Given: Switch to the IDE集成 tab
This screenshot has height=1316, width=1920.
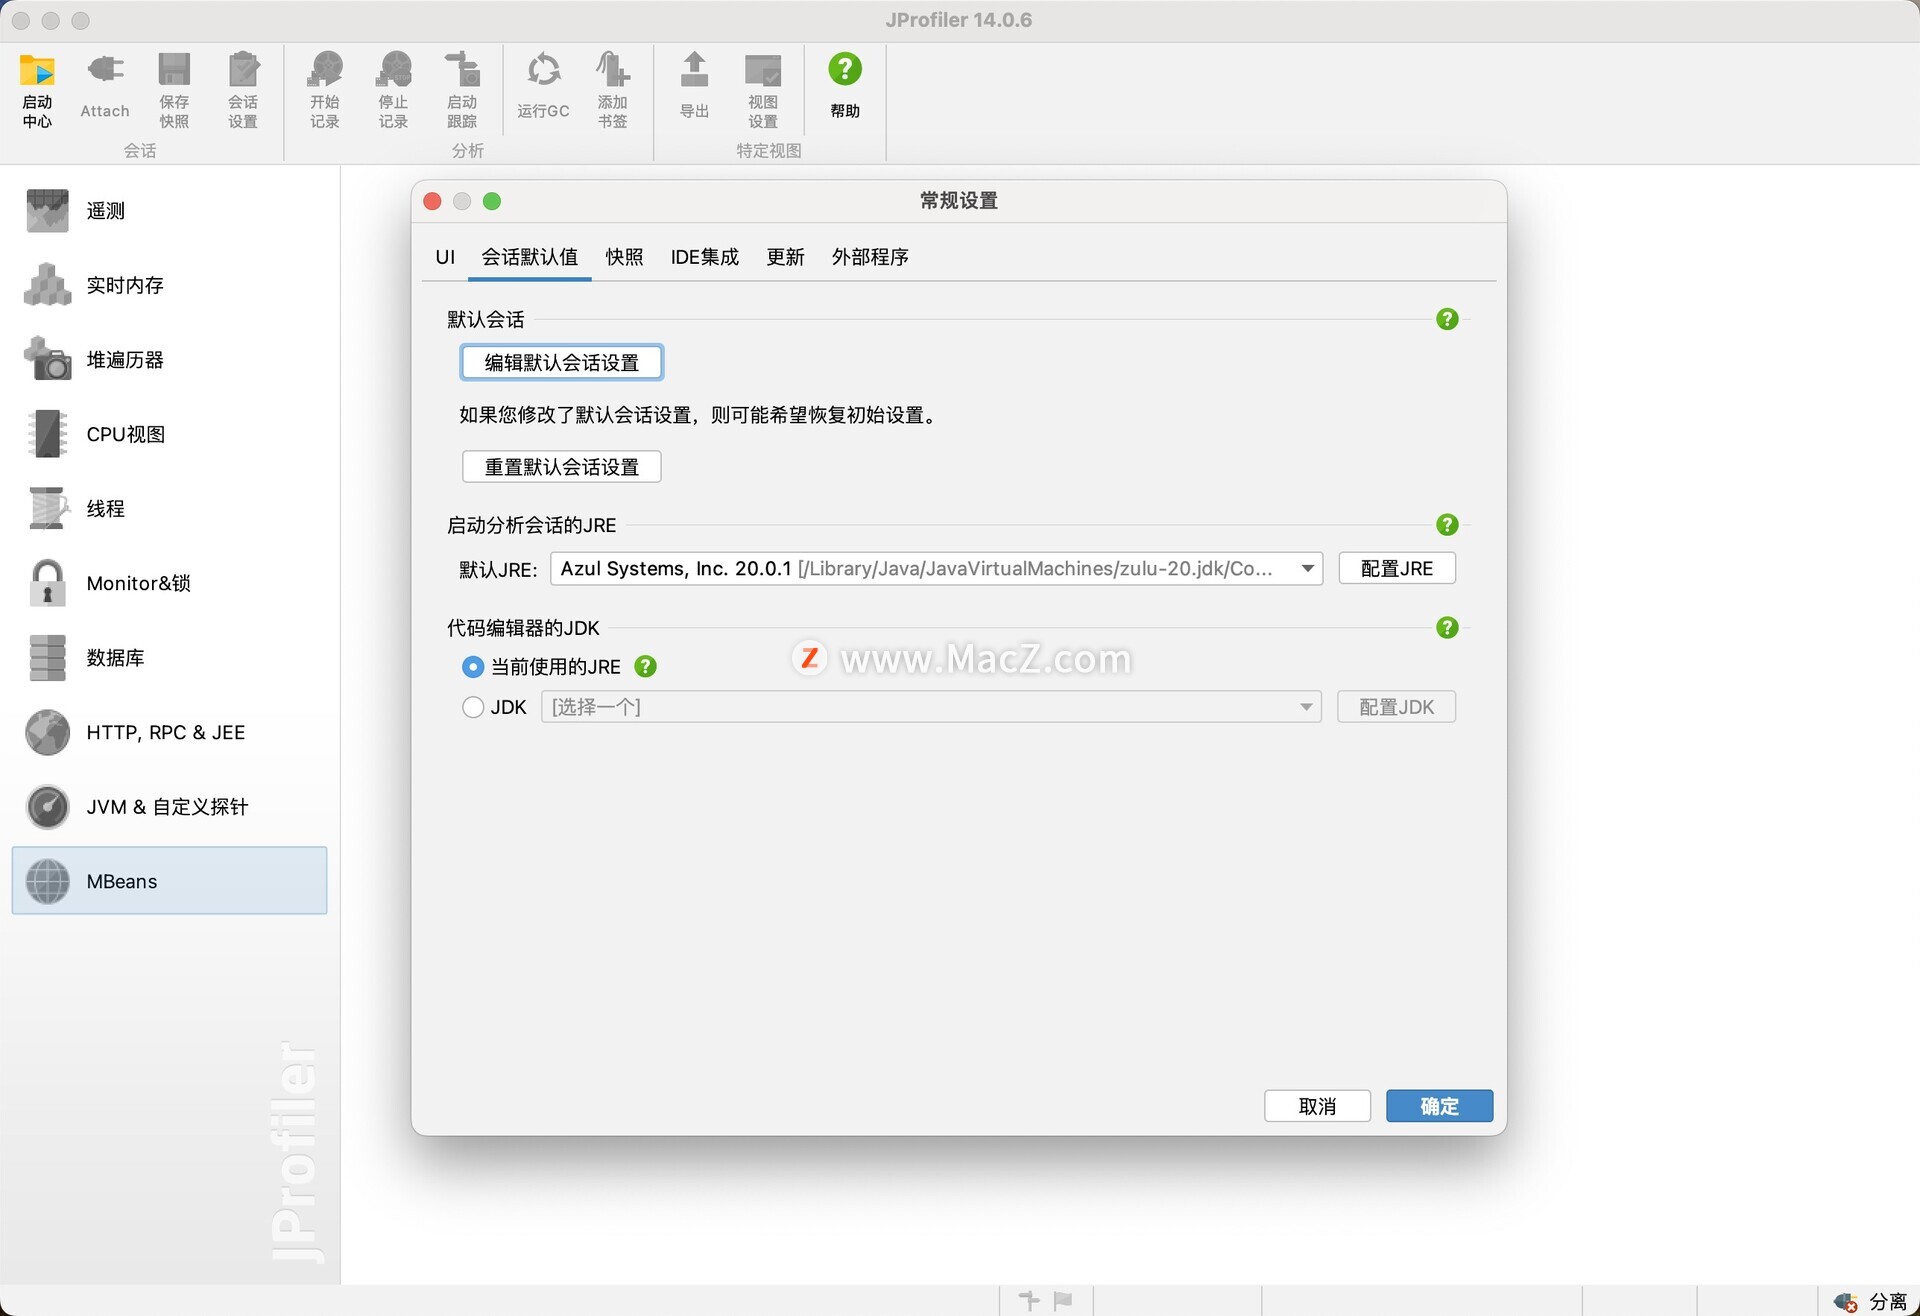Looking at the screenshot, I should (x=705, y=257).
